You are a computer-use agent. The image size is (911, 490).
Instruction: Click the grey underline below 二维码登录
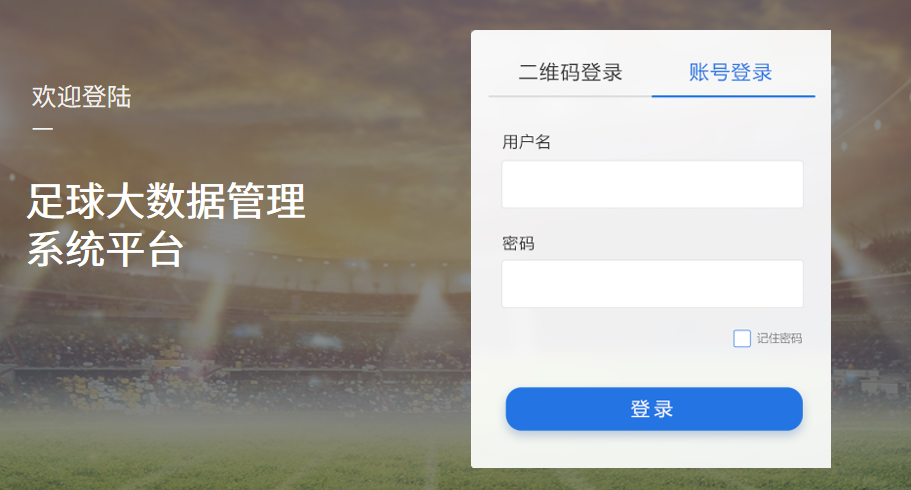coord(570,96)
